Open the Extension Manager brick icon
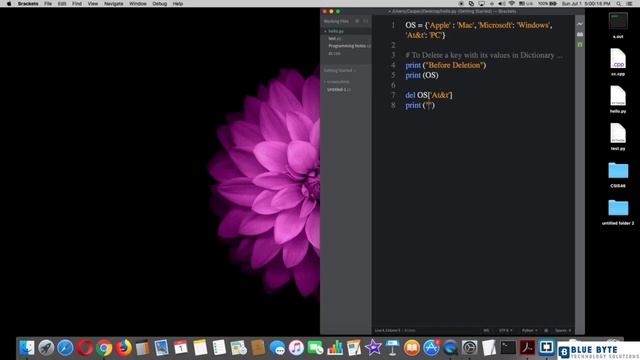The image size is (640, 360). click(x=580, y=34)
